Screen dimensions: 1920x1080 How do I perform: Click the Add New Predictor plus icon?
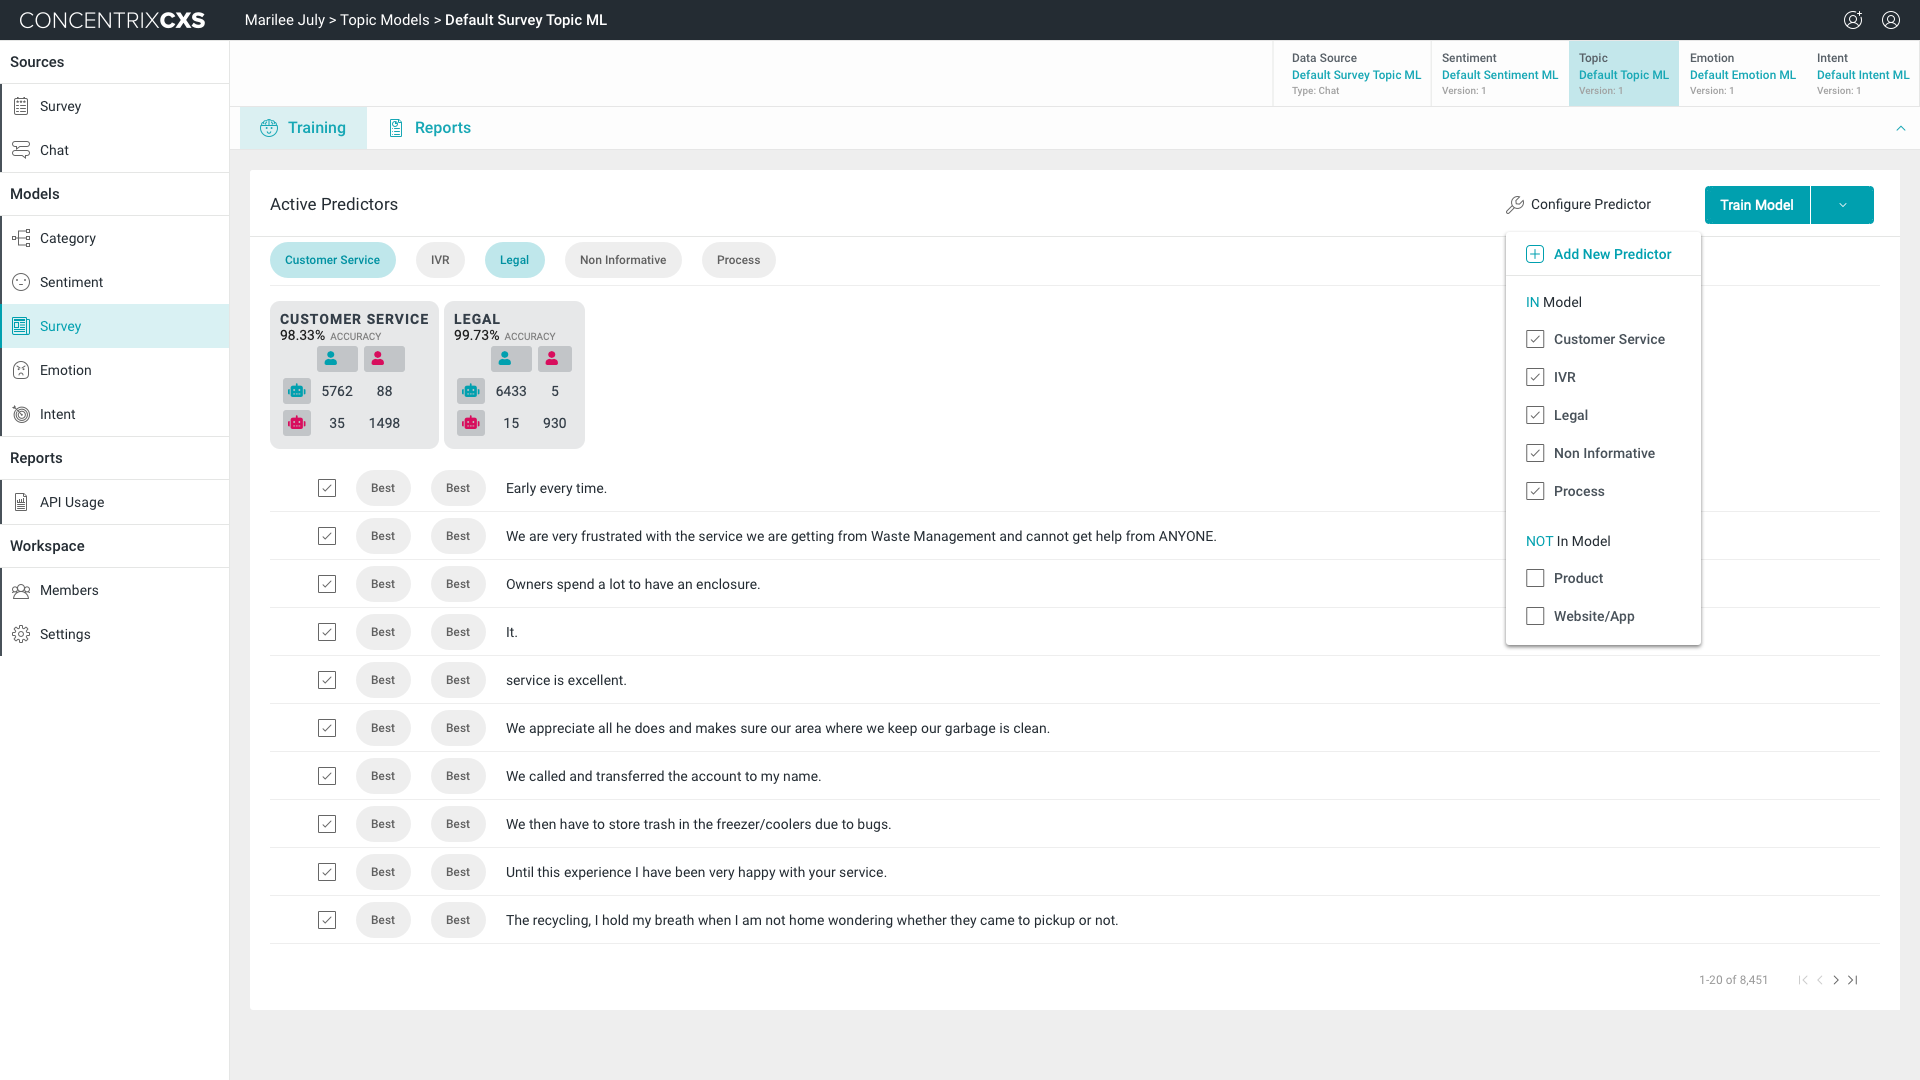coord(1534,254)
